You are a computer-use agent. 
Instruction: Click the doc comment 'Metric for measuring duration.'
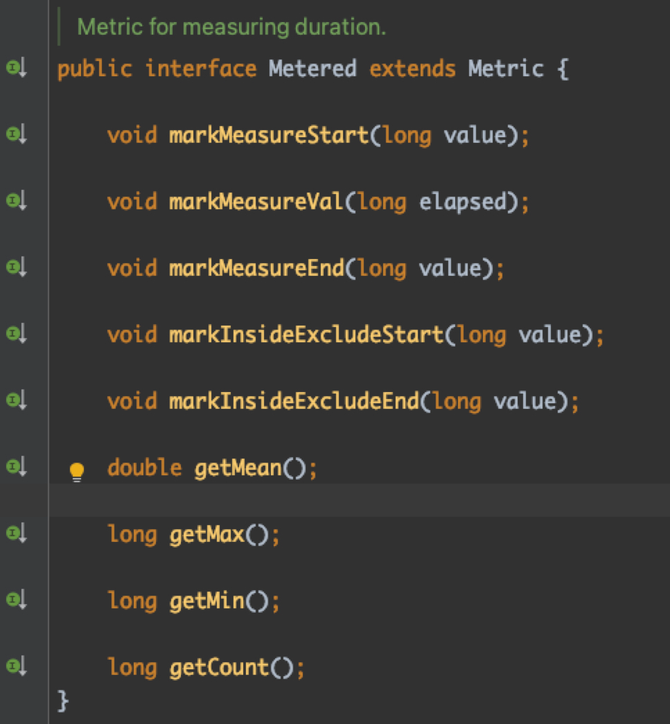coord(231,27)
